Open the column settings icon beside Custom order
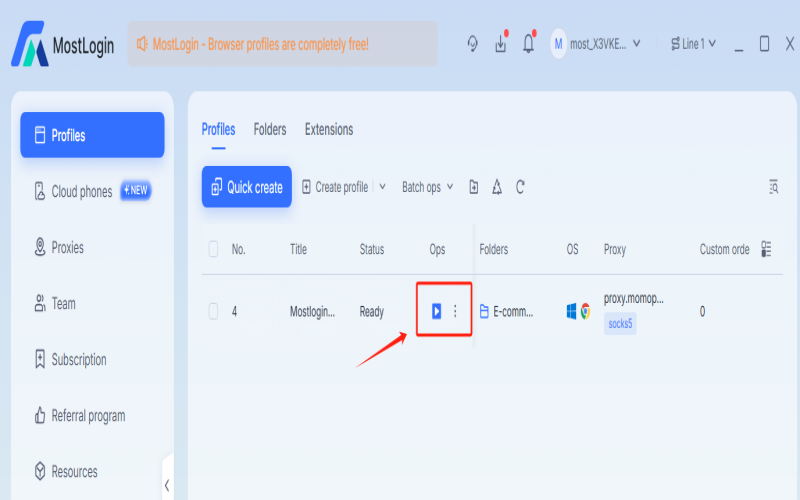800x500 pixels. pos(766,249)
